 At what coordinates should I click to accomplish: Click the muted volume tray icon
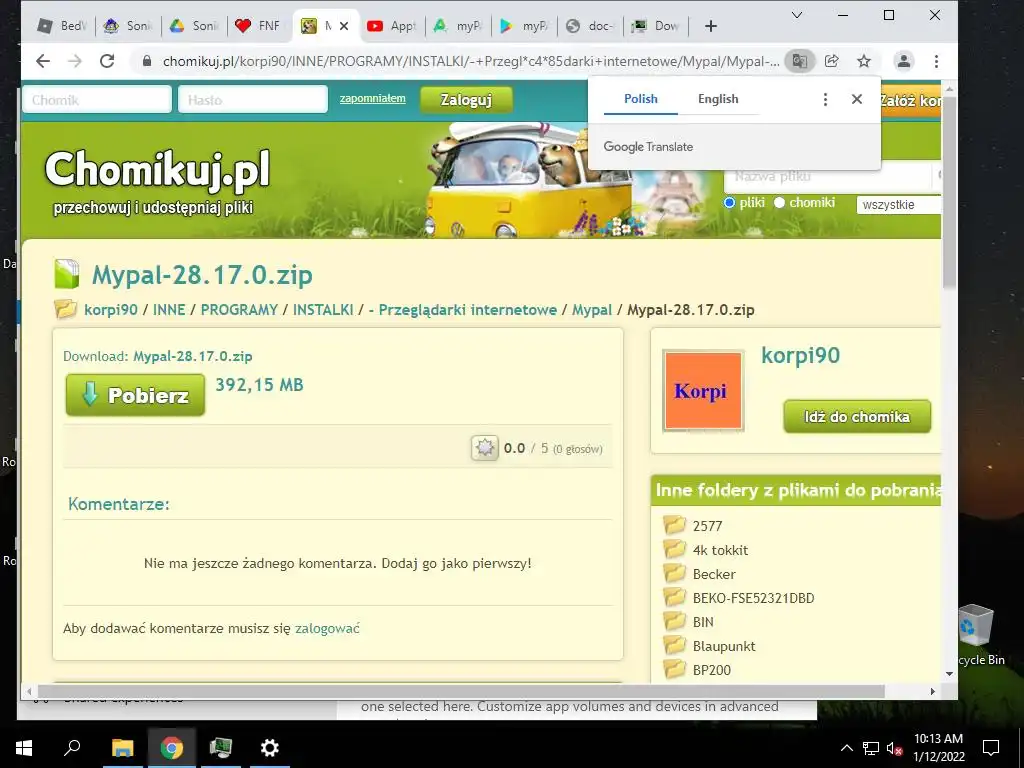[895, 748]
